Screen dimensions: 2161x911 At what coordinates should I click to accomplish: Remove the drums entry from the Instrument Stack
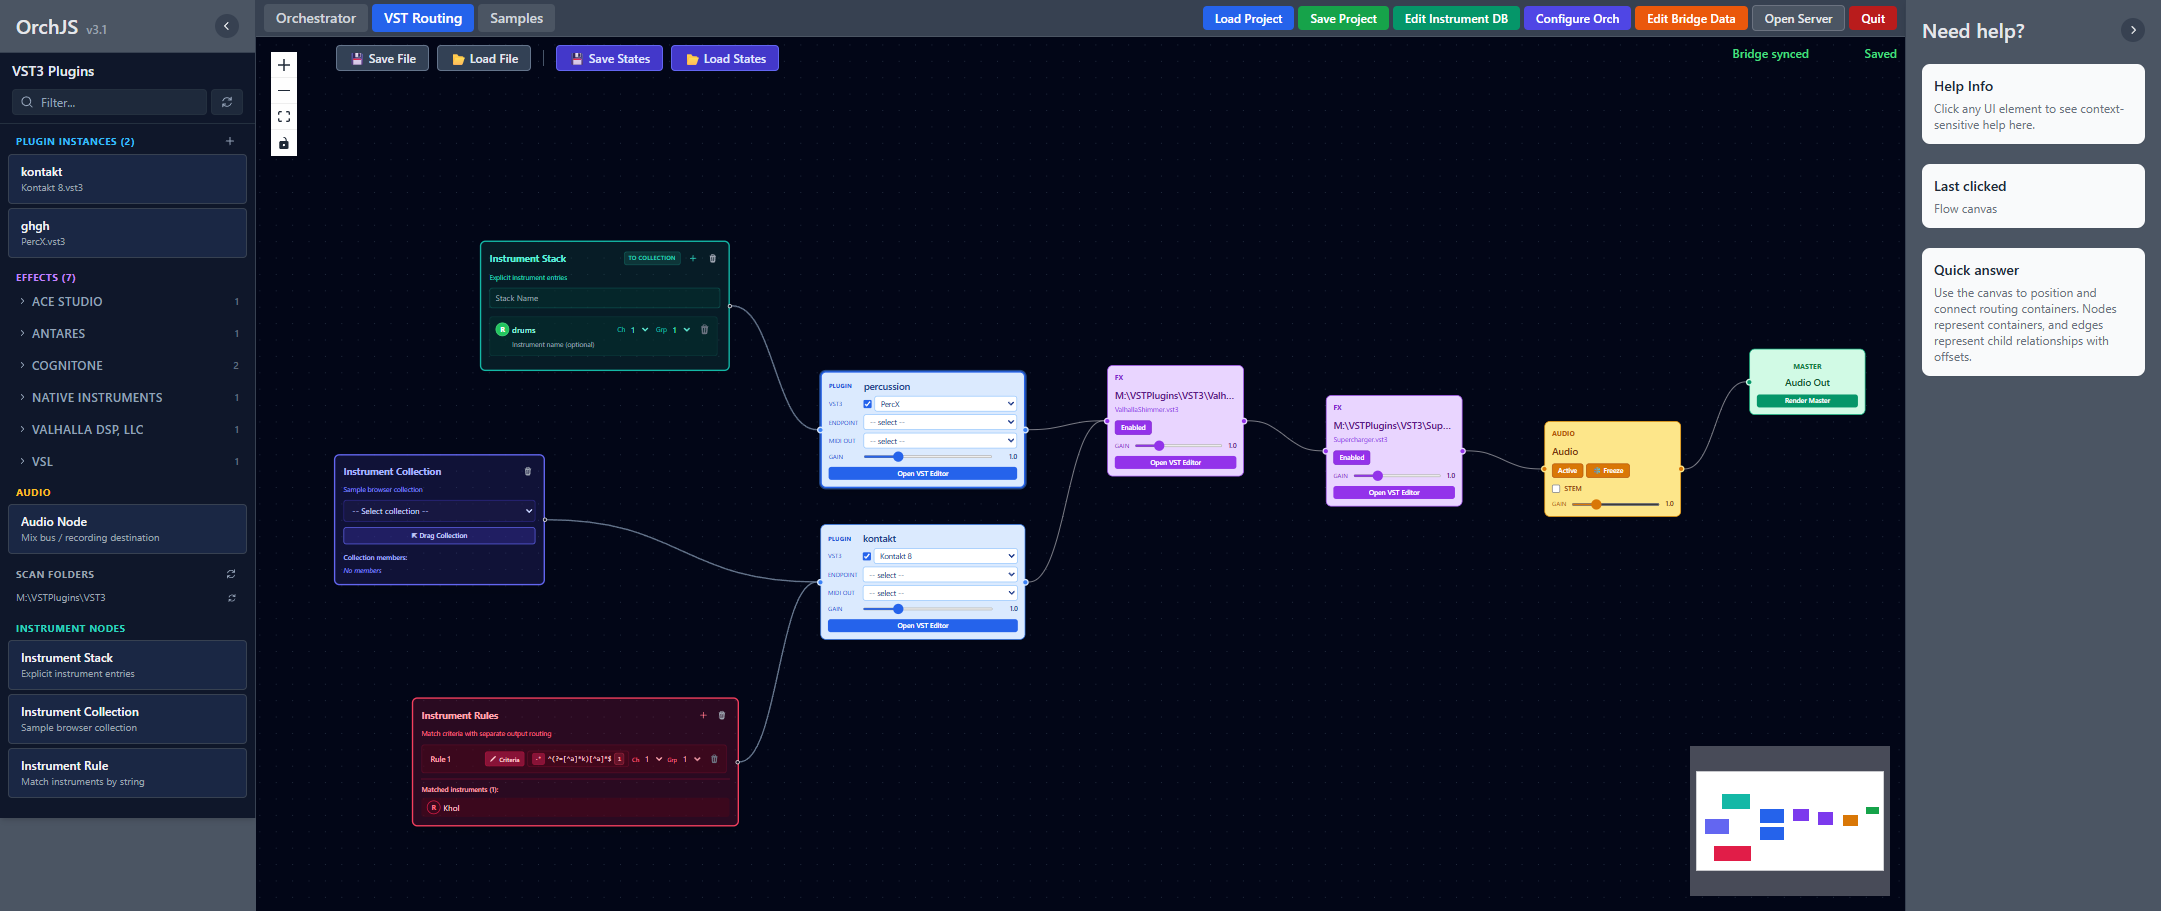pyautogui.click(x=705, y=330)
